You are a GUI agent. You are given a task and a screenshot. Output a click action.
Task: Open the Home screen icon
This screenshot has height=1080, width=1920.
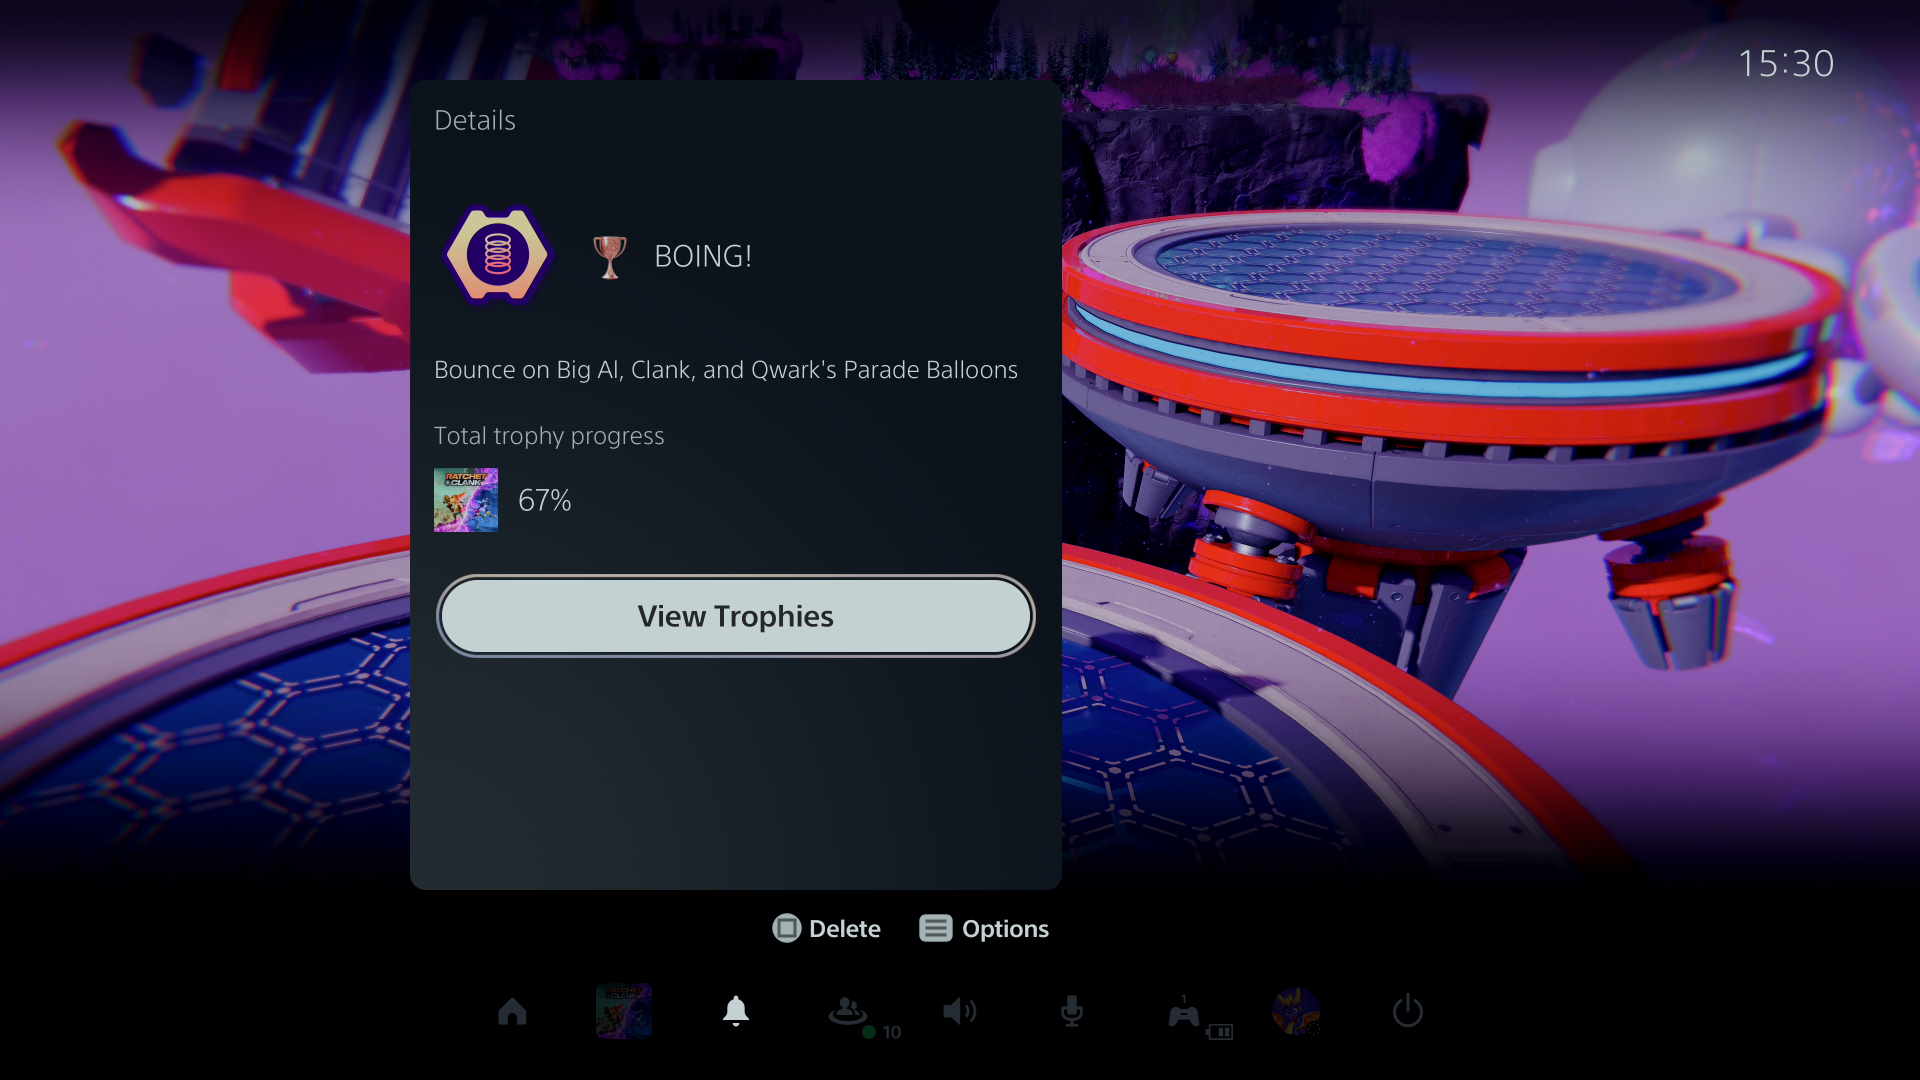pos(512,1011)
